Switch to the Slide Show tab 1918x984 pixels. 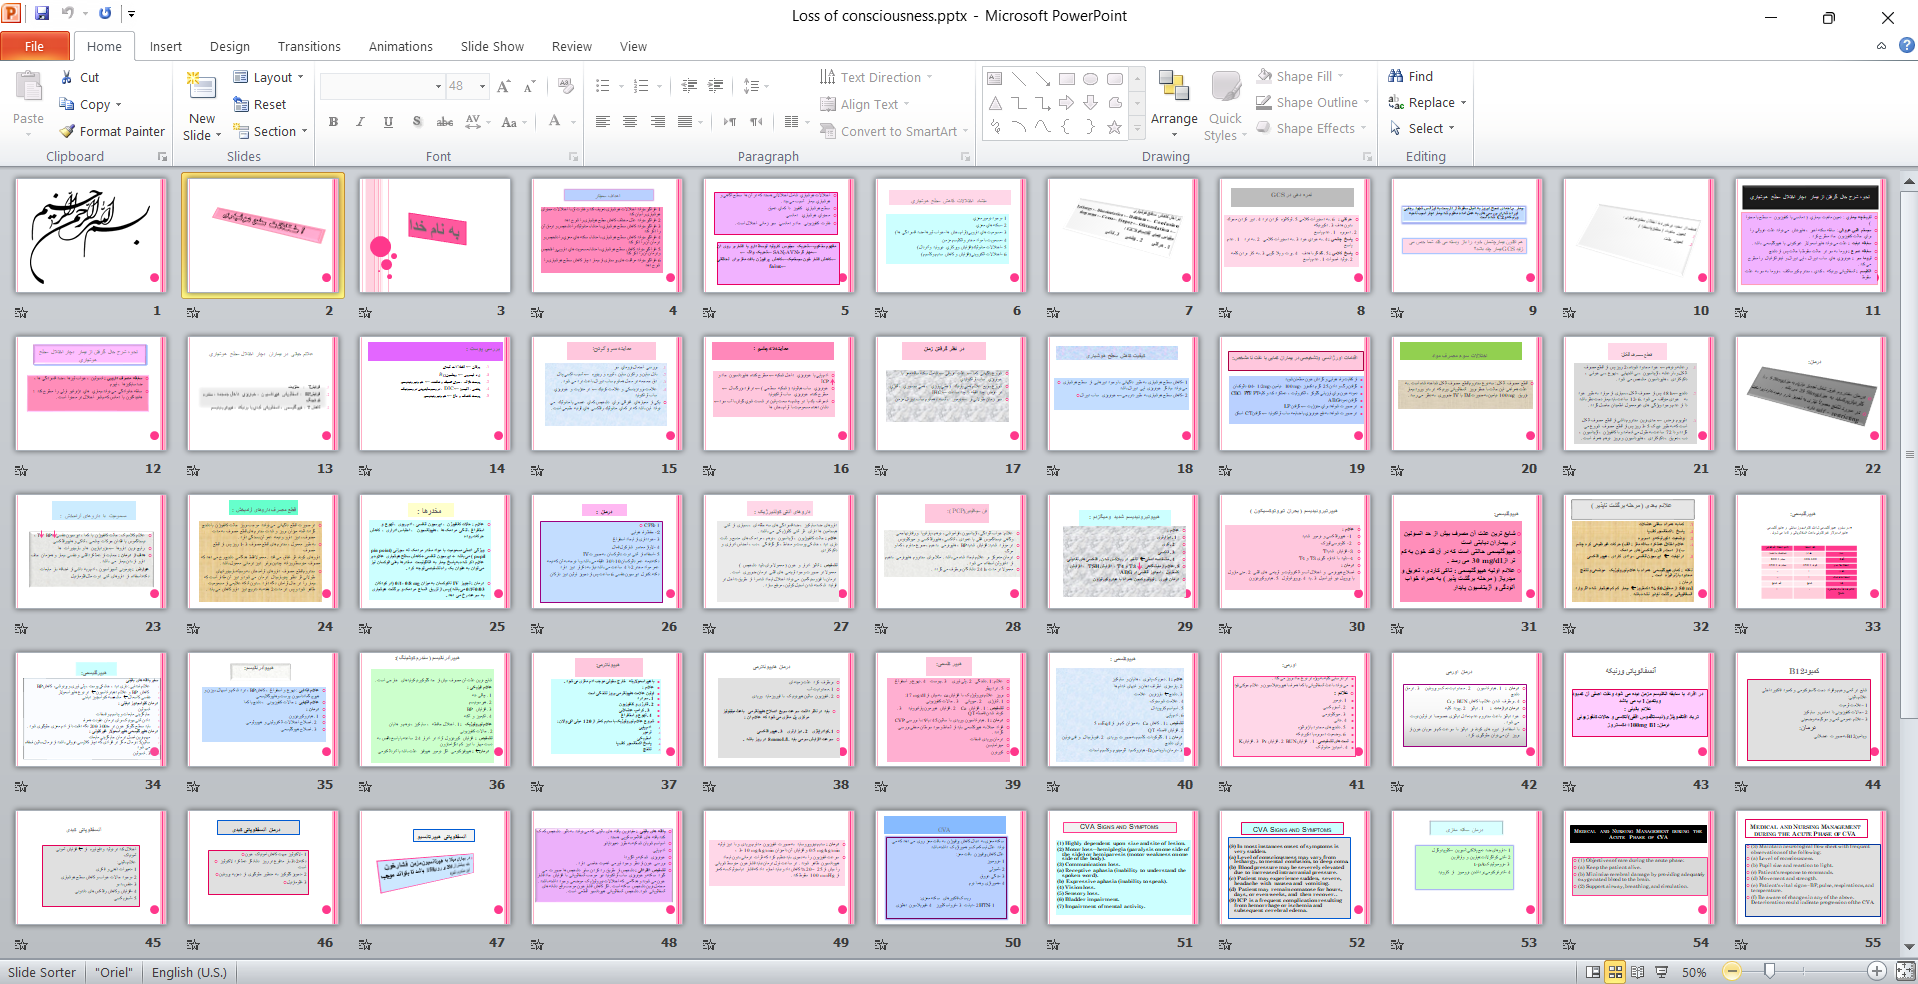pos(492,46)
